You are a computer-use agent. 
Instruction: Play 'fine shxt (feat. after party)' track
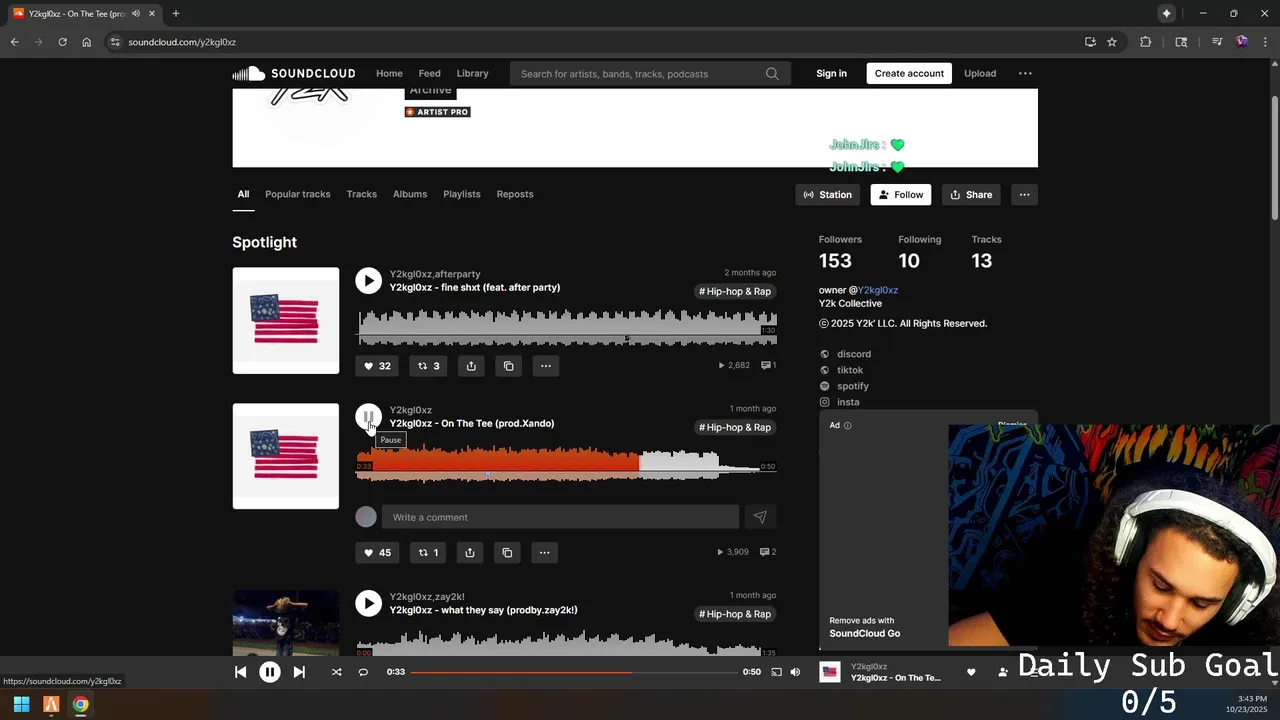(368, 281)
